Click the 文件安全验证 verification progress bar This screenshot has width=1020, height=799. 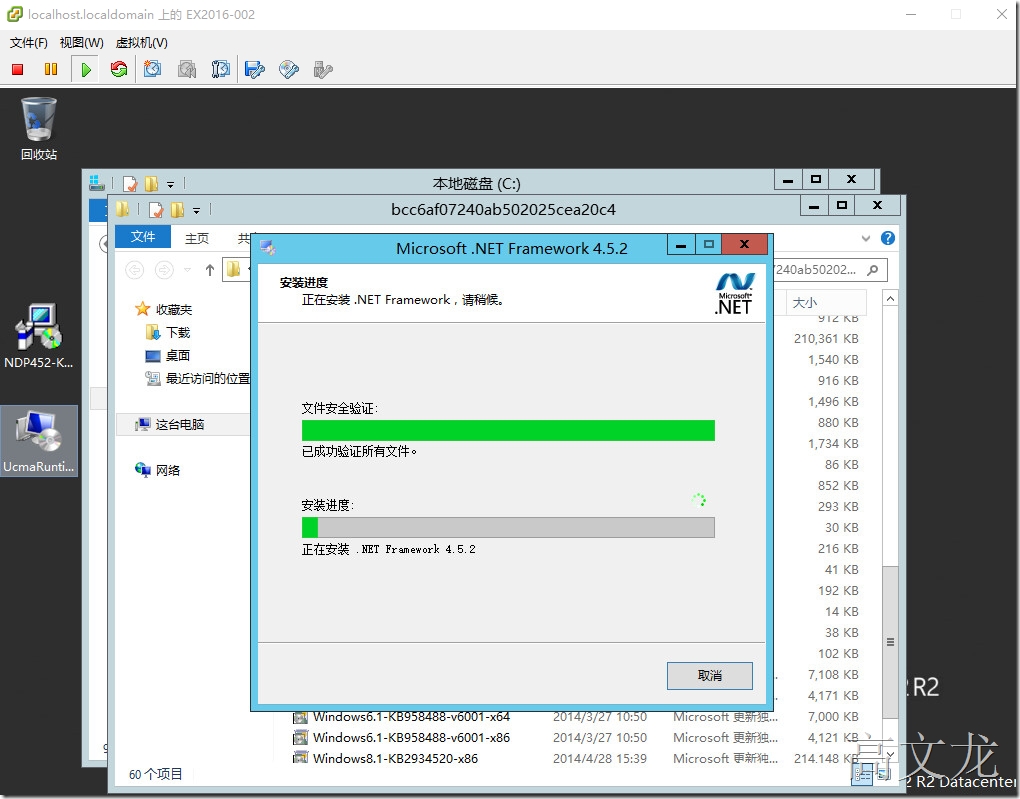[508, 431]
